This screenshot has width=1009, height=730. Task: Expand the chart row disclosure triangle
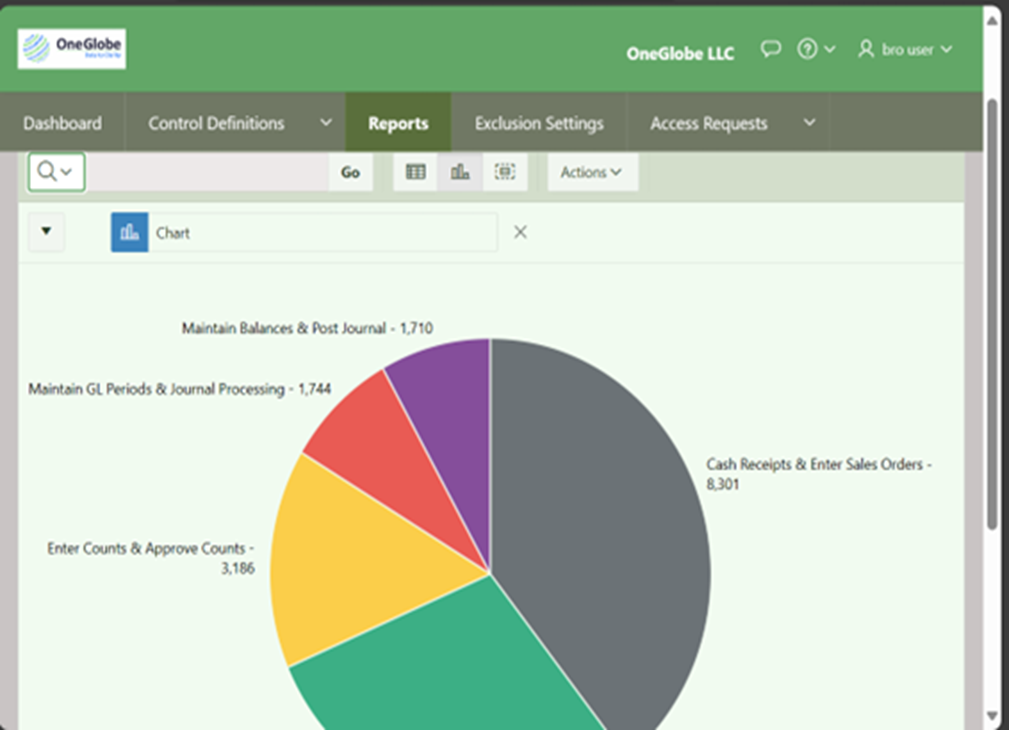pos(46,231)
